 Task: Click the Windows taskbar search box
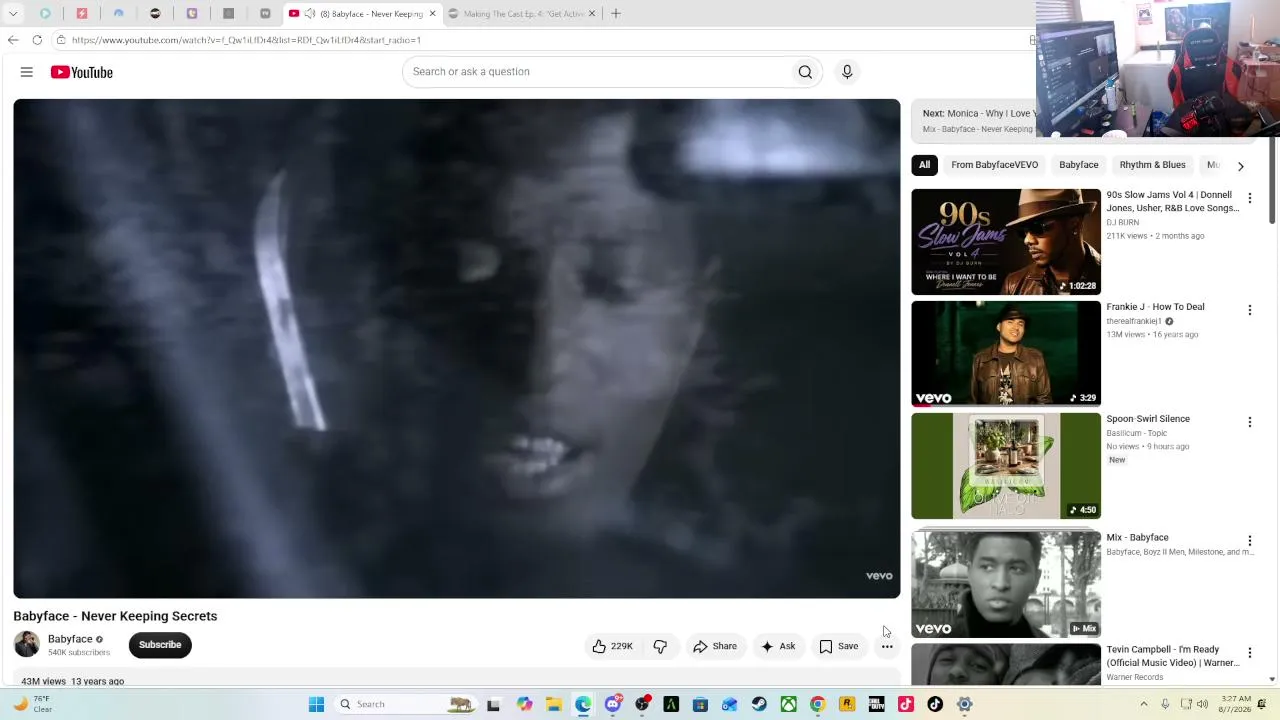click(x=405, y=704)
